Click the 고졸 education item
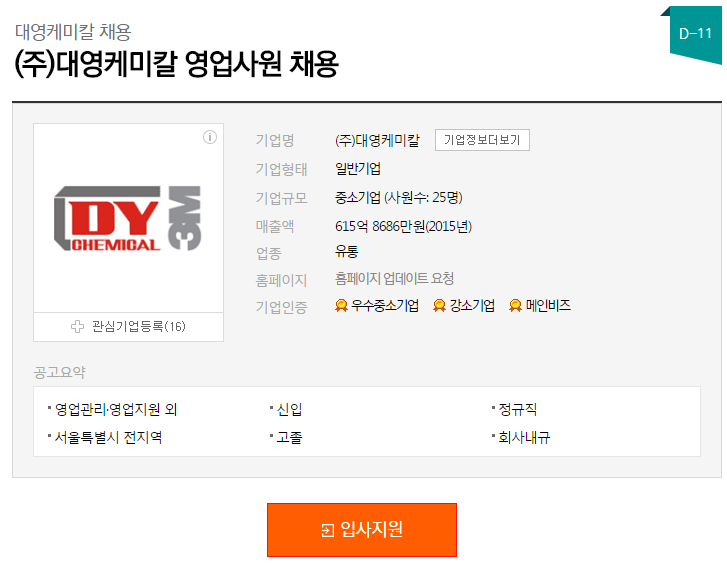 pos(289,437)
